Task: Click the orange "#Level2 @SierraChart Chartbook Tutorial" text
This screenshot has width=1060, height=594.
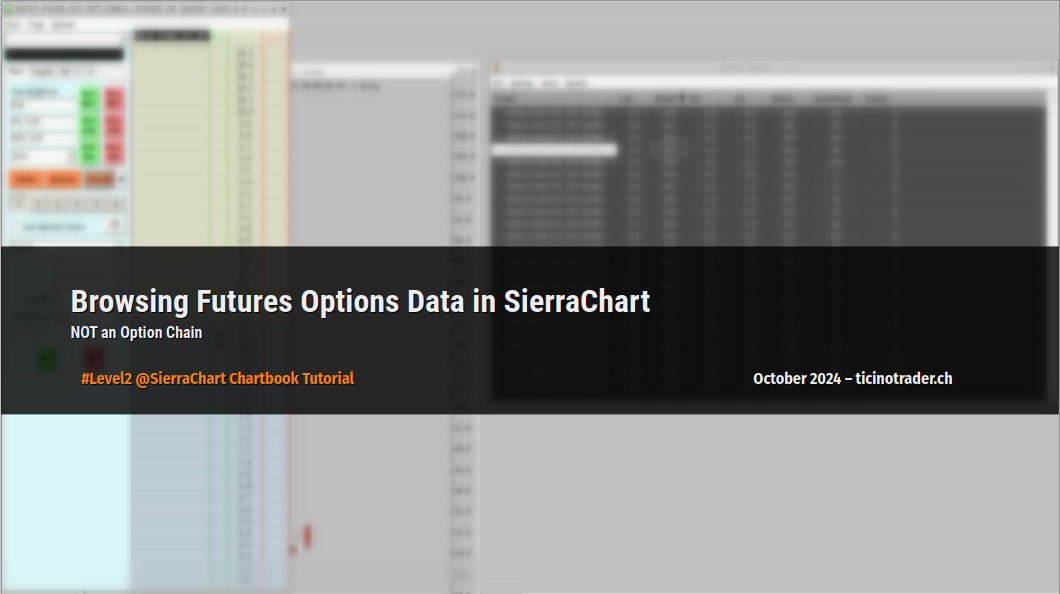Action: 218,378
